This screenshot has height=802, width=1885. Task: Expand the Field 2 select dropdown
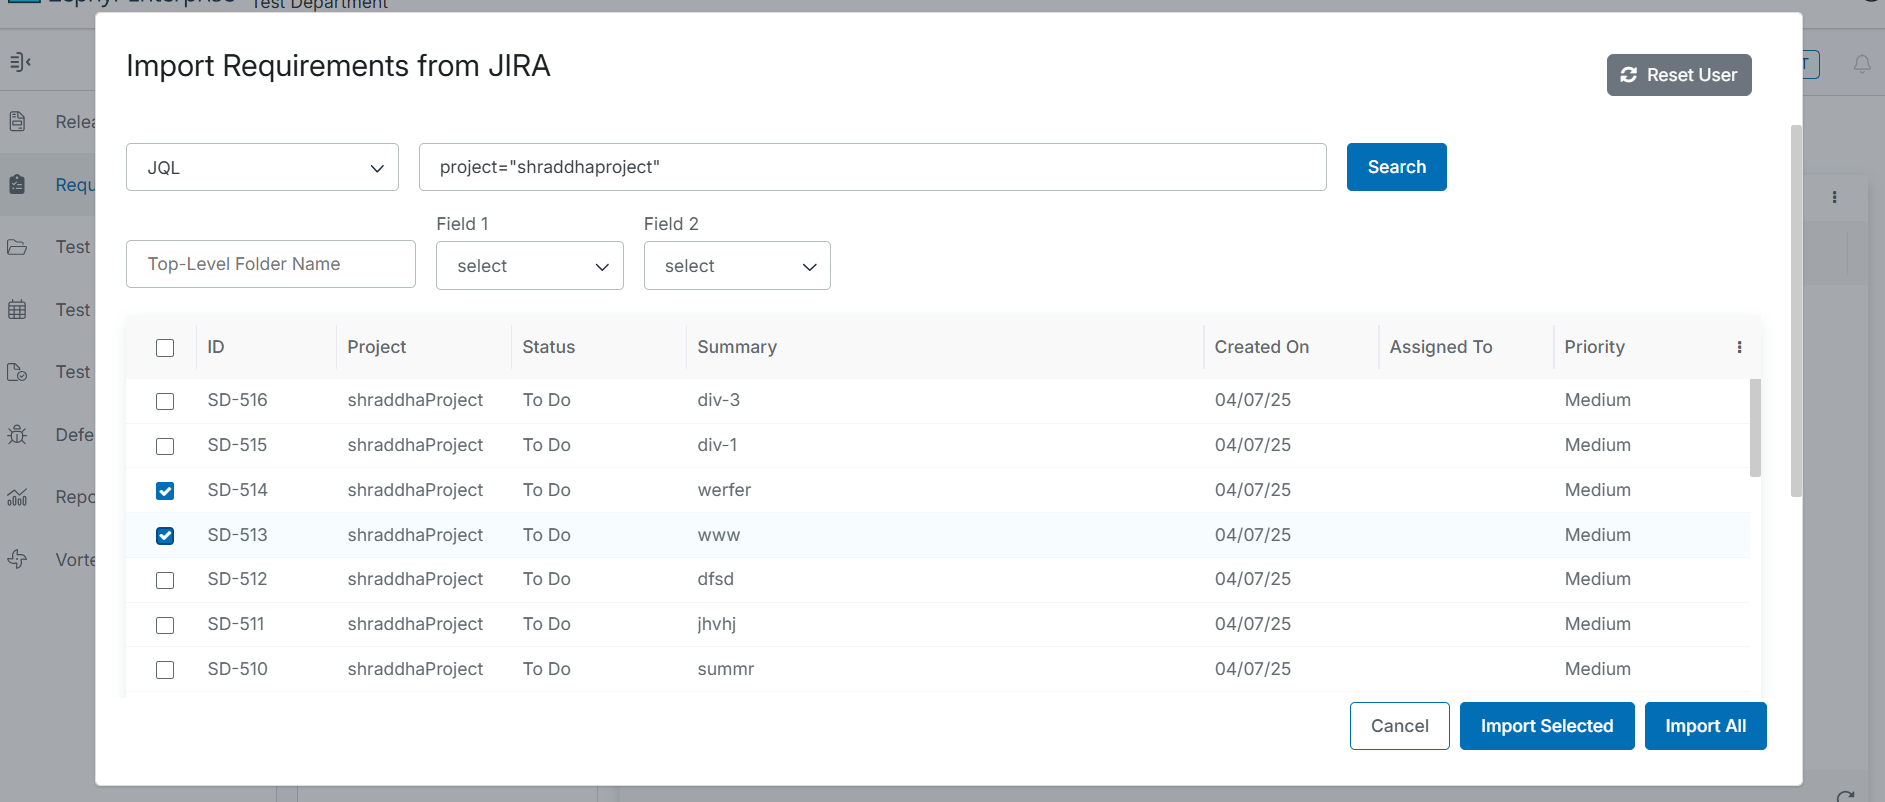(x=737, y=266)
